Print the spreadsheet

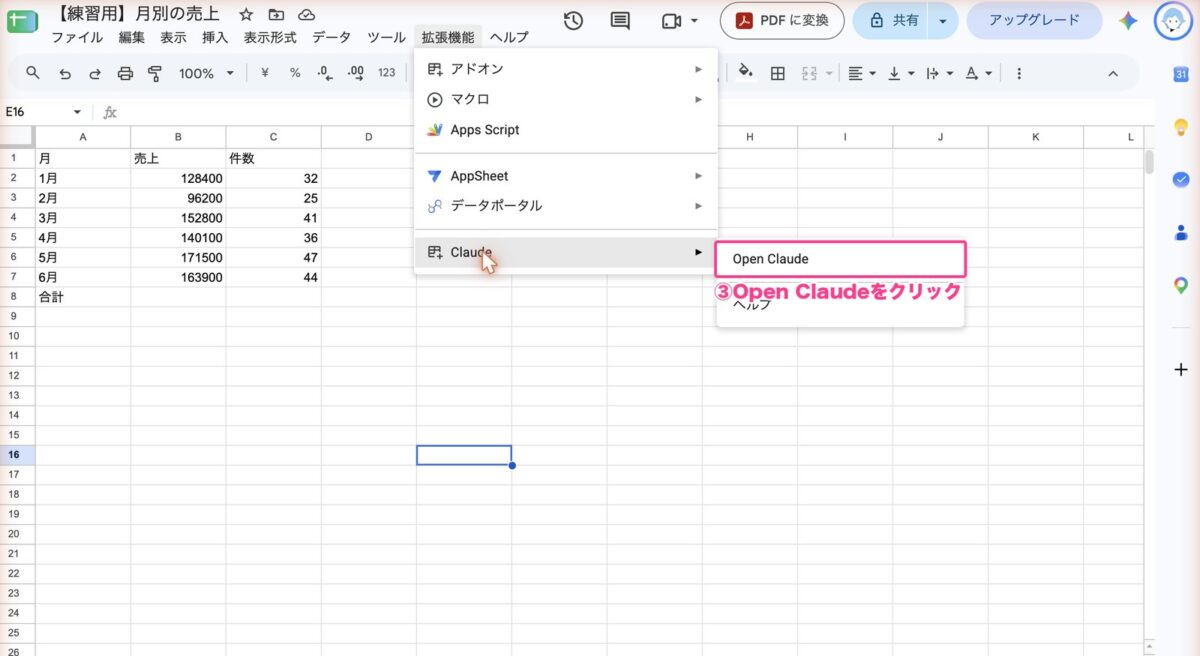125,73
